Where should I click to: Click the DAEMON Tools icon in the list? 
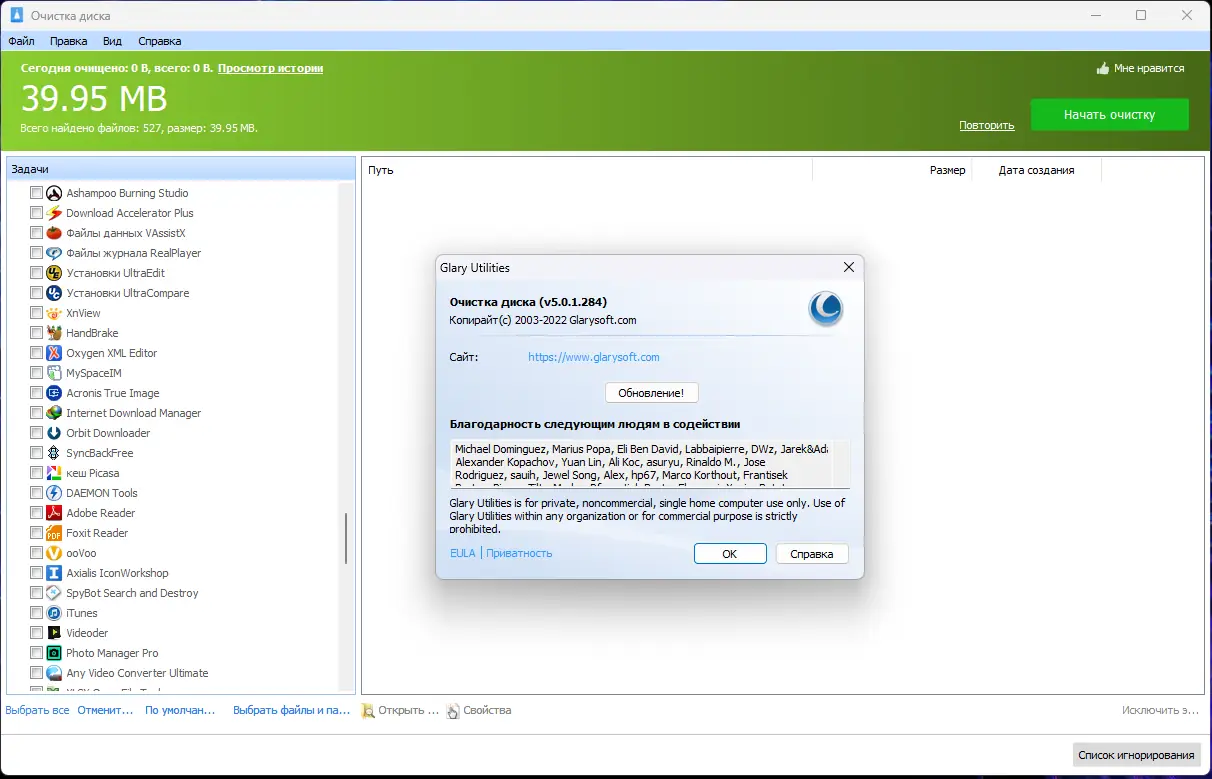53,493
